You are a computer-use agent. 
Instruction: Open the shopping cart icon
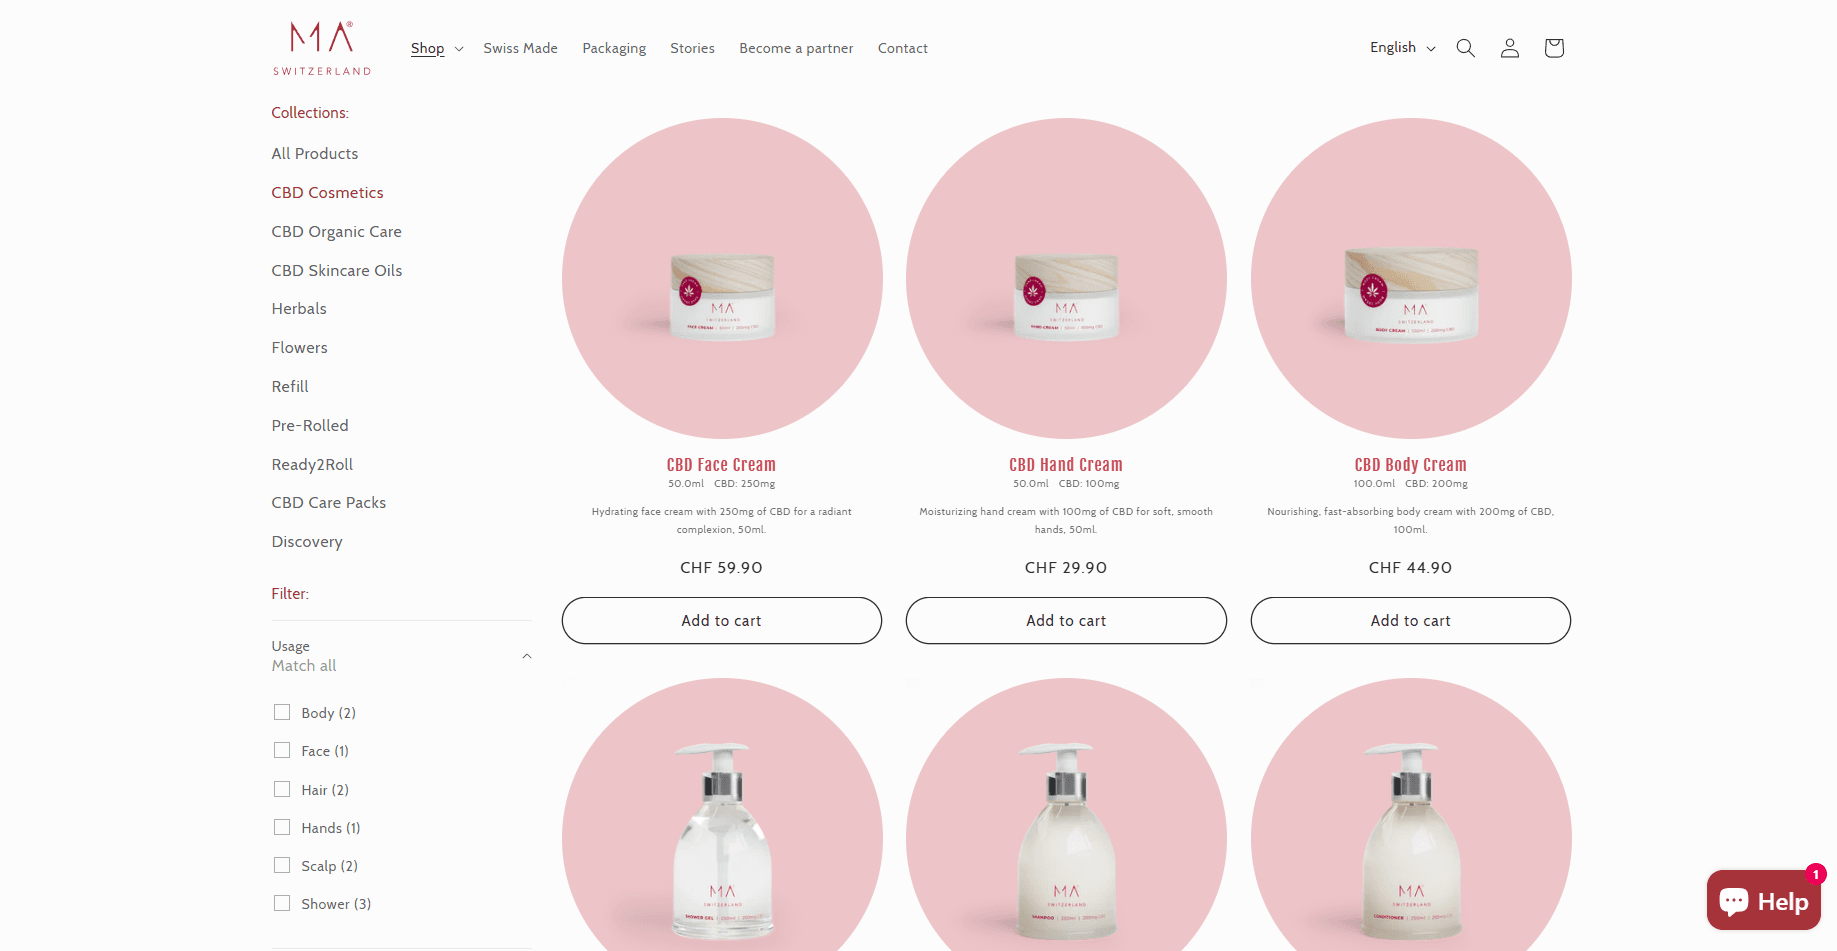pyautogui.click(x=1553, y=48)
